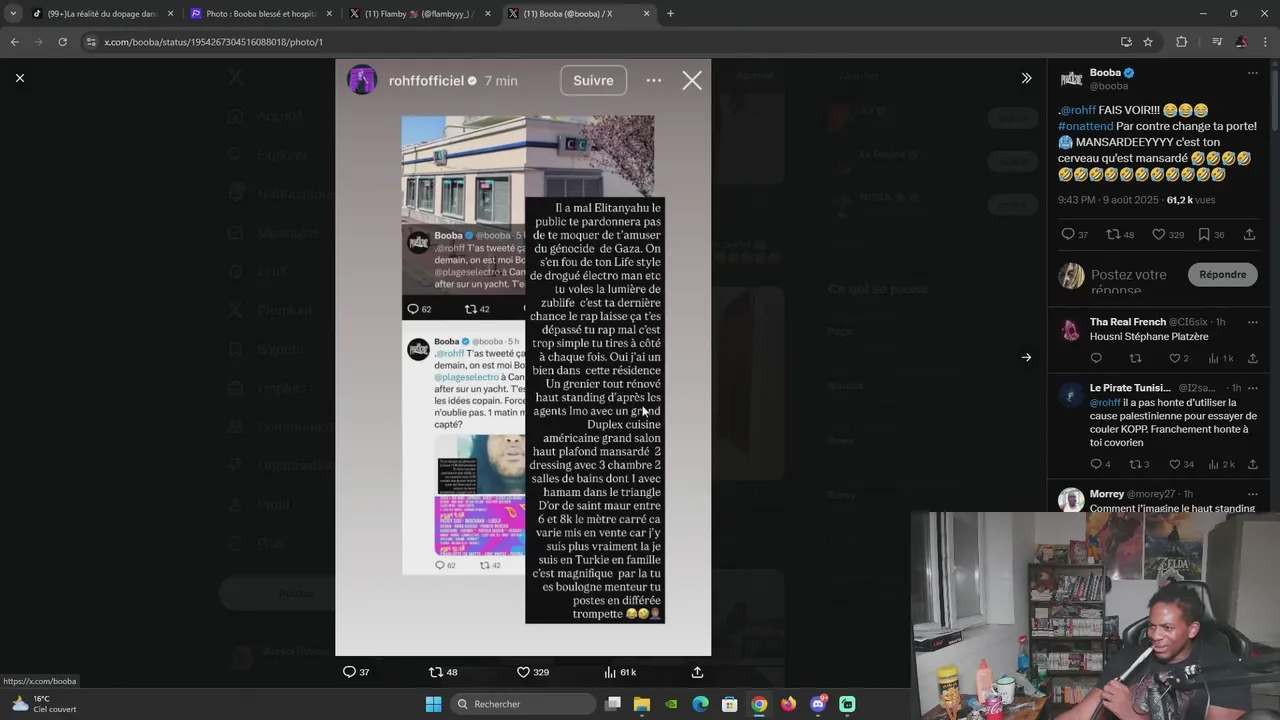The image size is (1280, 720).
Task: Open Tha Real French profile avatar
Action: pyautogui.click(x=1071, y=330)
